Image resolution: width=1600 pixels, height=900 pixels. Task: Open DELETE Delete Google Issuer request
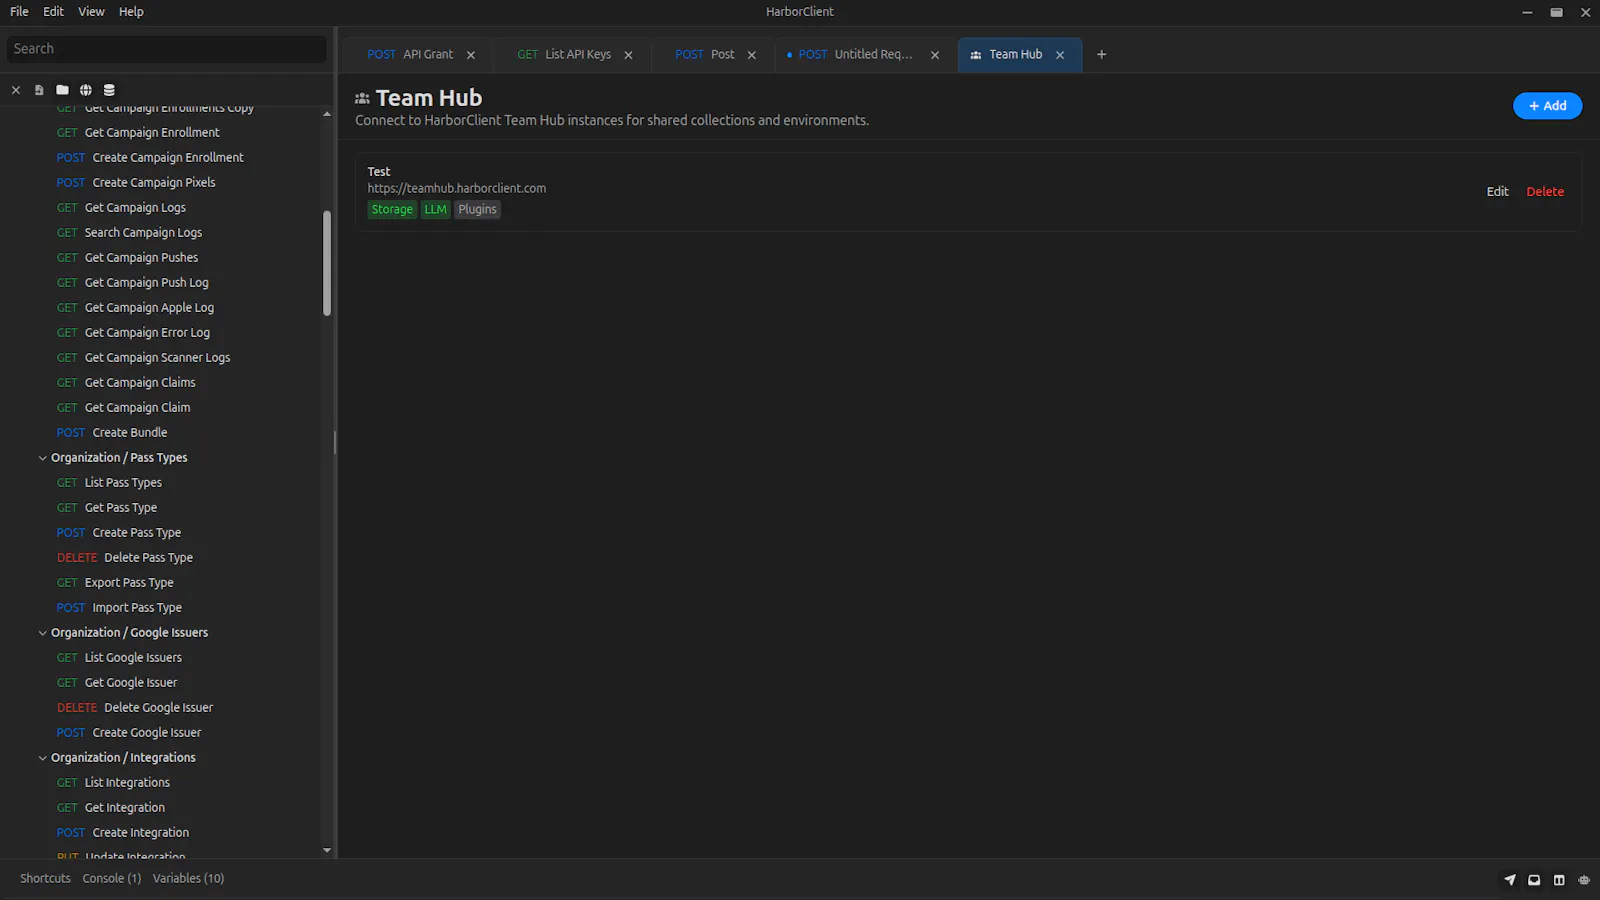(x=135, y=708)
